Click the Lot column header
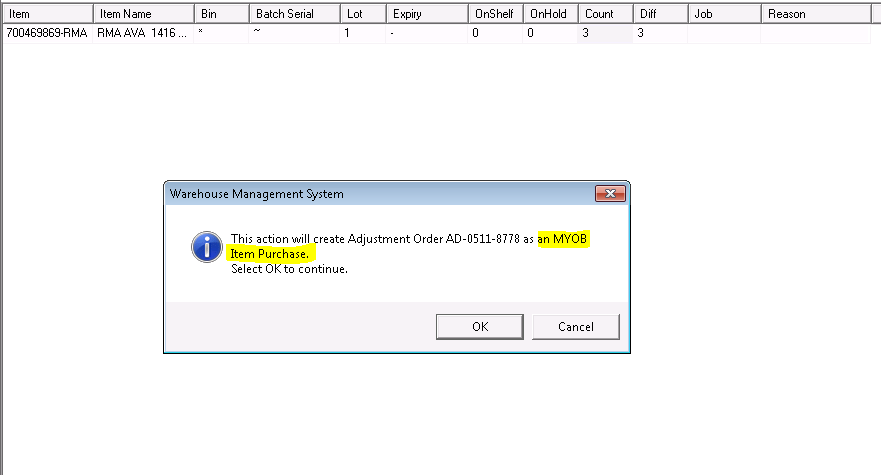The height and width of the screenshot is (475, 881). pos(364,14)
